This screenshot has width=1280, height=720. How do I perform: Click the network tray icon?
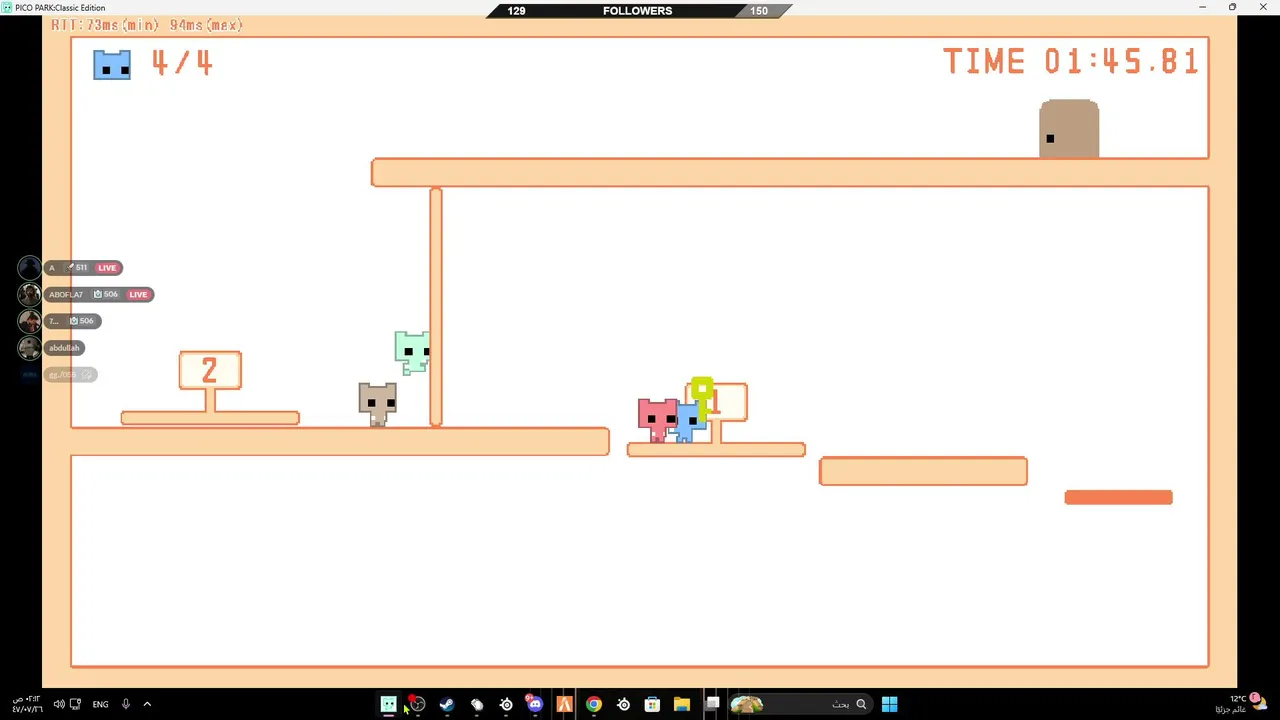pyautogui.click(x=76, y=704)
